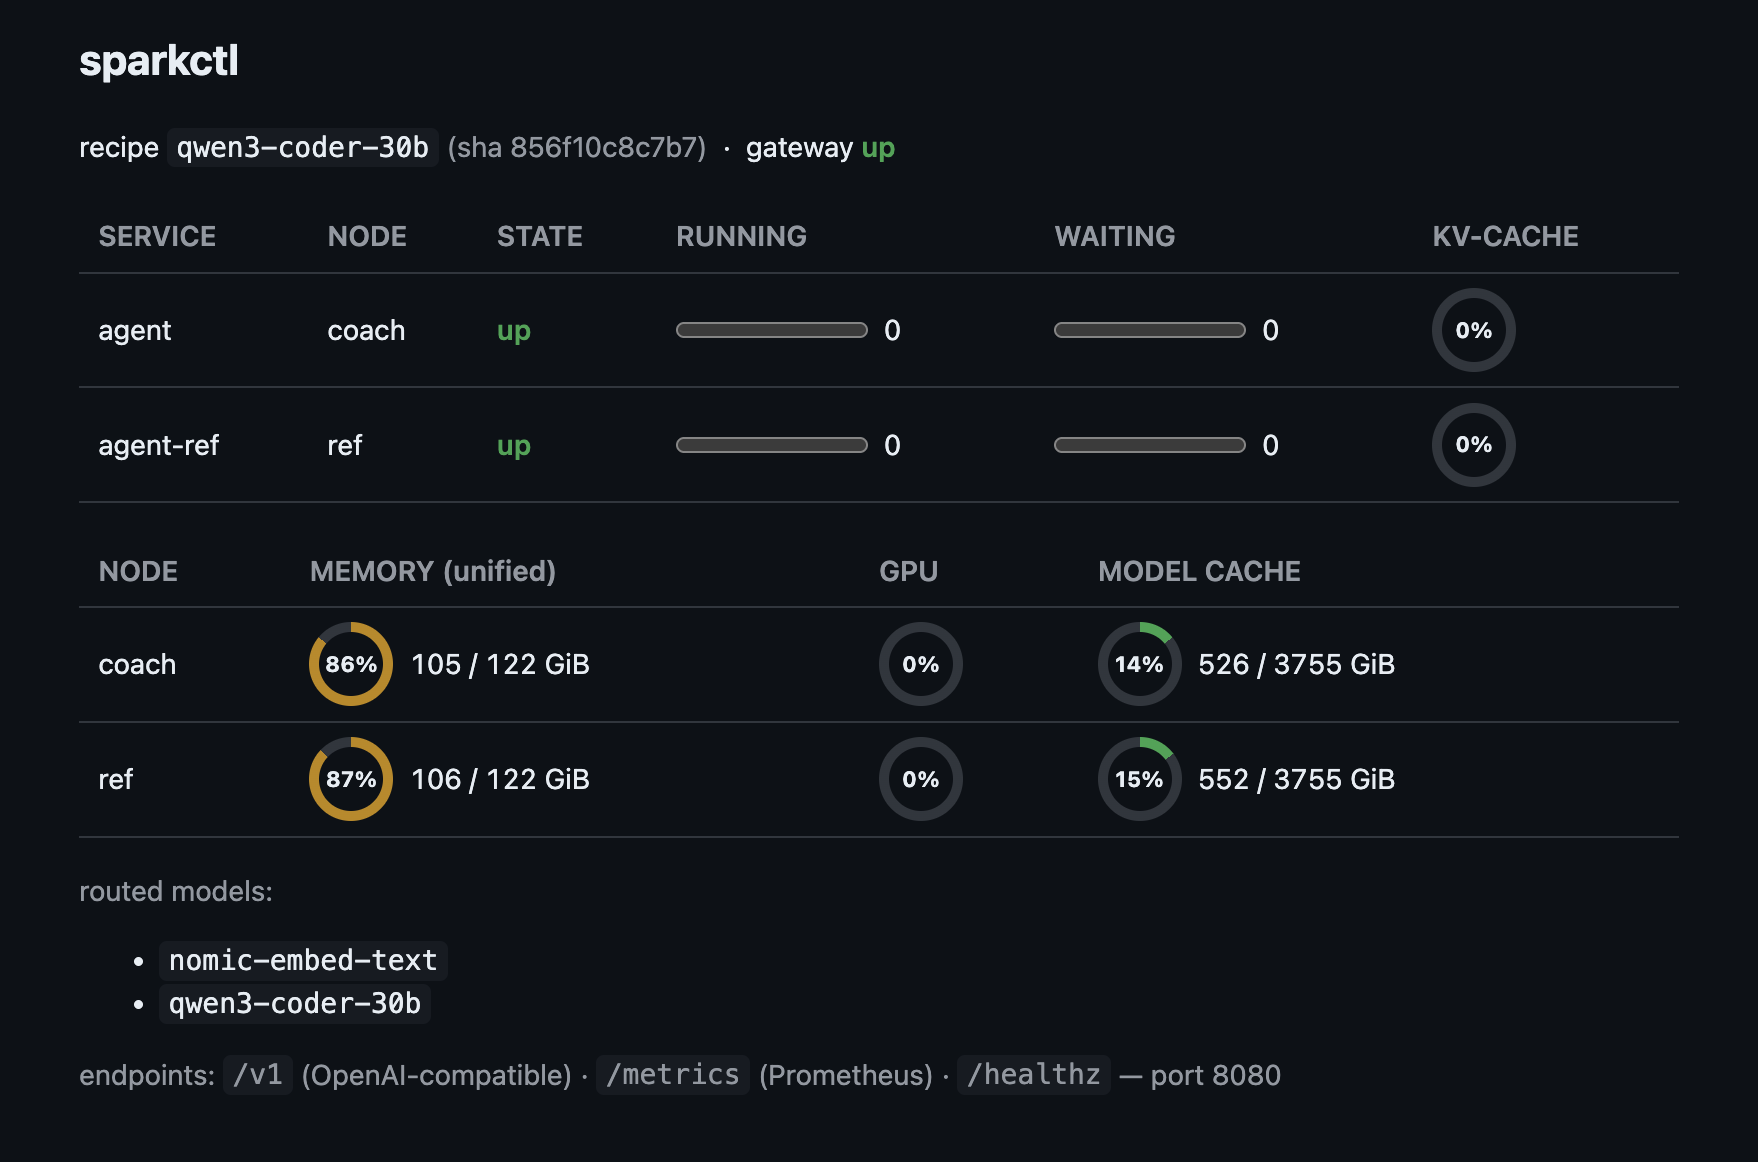Click the GPU column header
This screenshot has height=1162, width=1758.
coord(908,572)
